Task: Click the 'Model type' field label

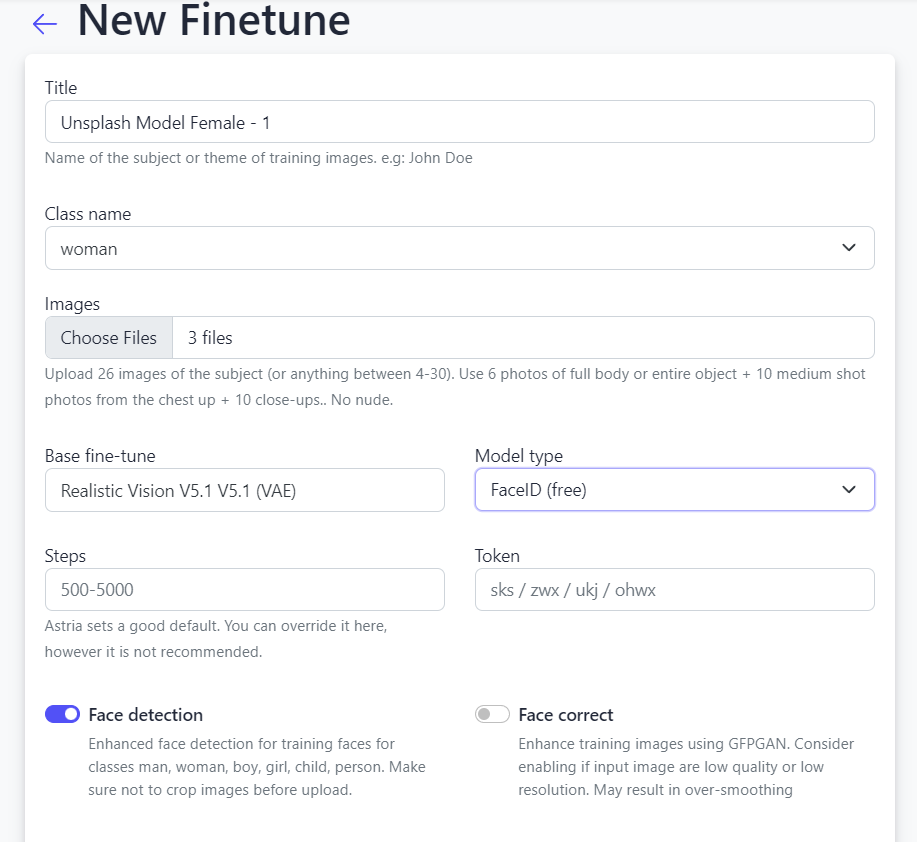Action: point(518,456)
